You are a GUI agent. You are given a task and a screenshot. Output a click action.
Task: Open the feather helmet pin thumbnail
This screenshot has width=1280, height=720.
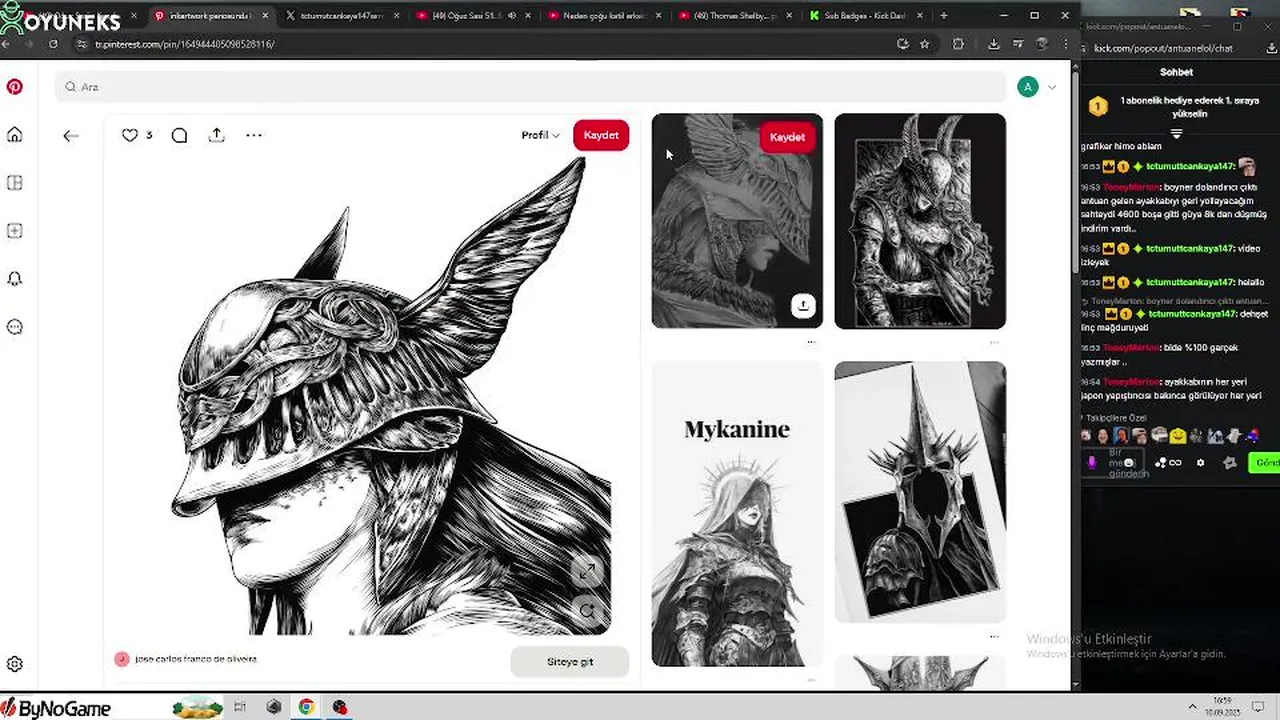(x=737, y=221)
